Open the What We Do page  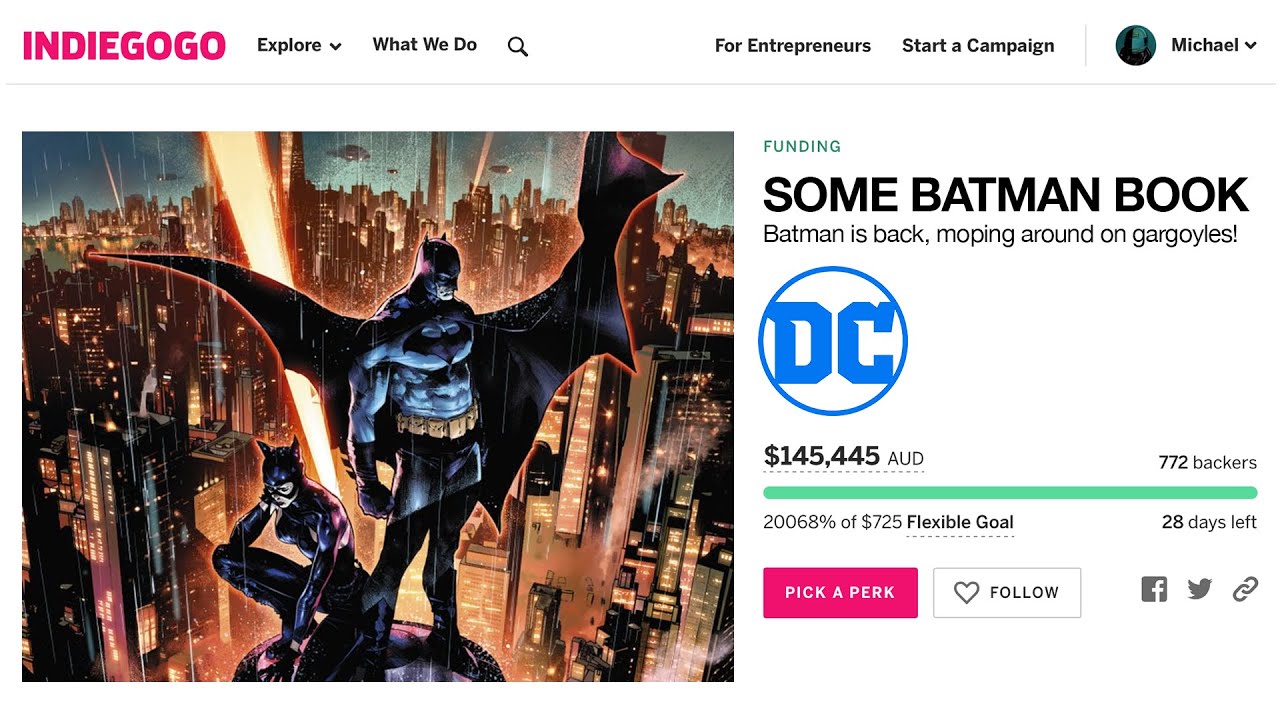coord(424,45)
